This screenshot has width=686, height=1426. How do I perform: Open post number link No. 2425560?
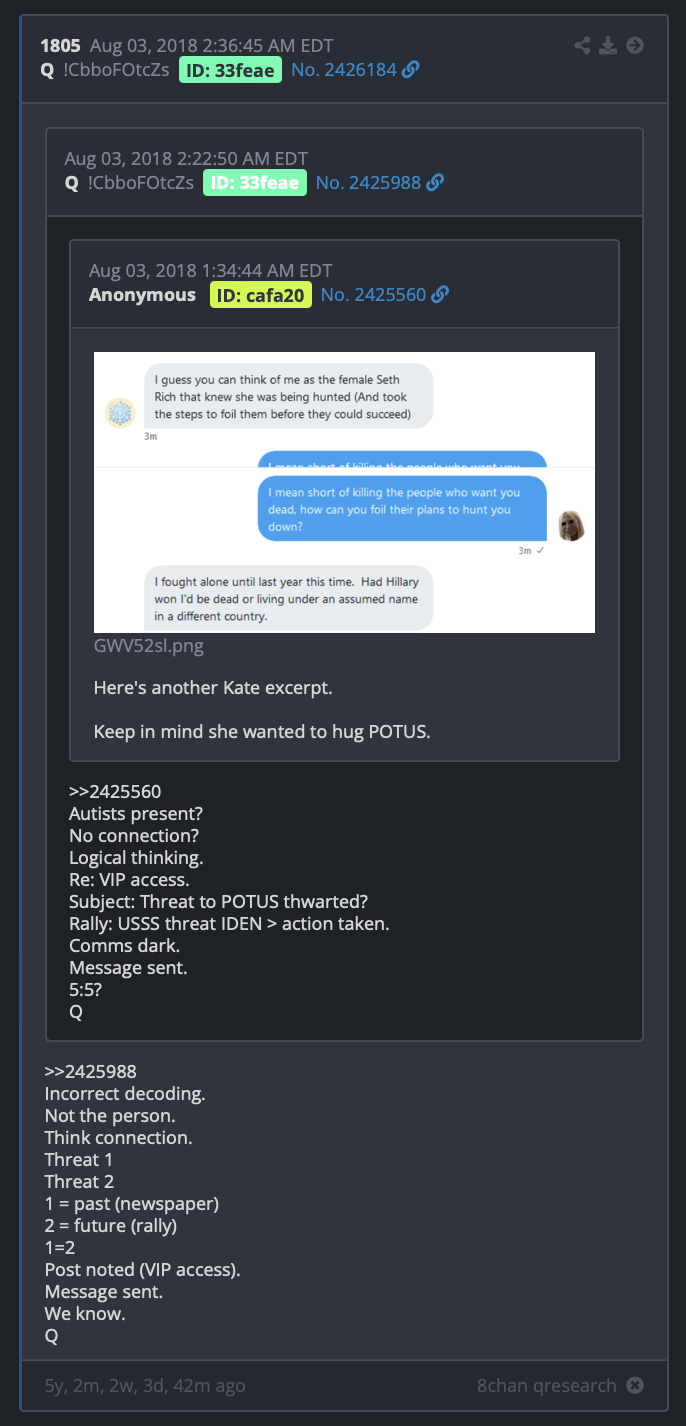pyautogui.click(x=373, y=295)
